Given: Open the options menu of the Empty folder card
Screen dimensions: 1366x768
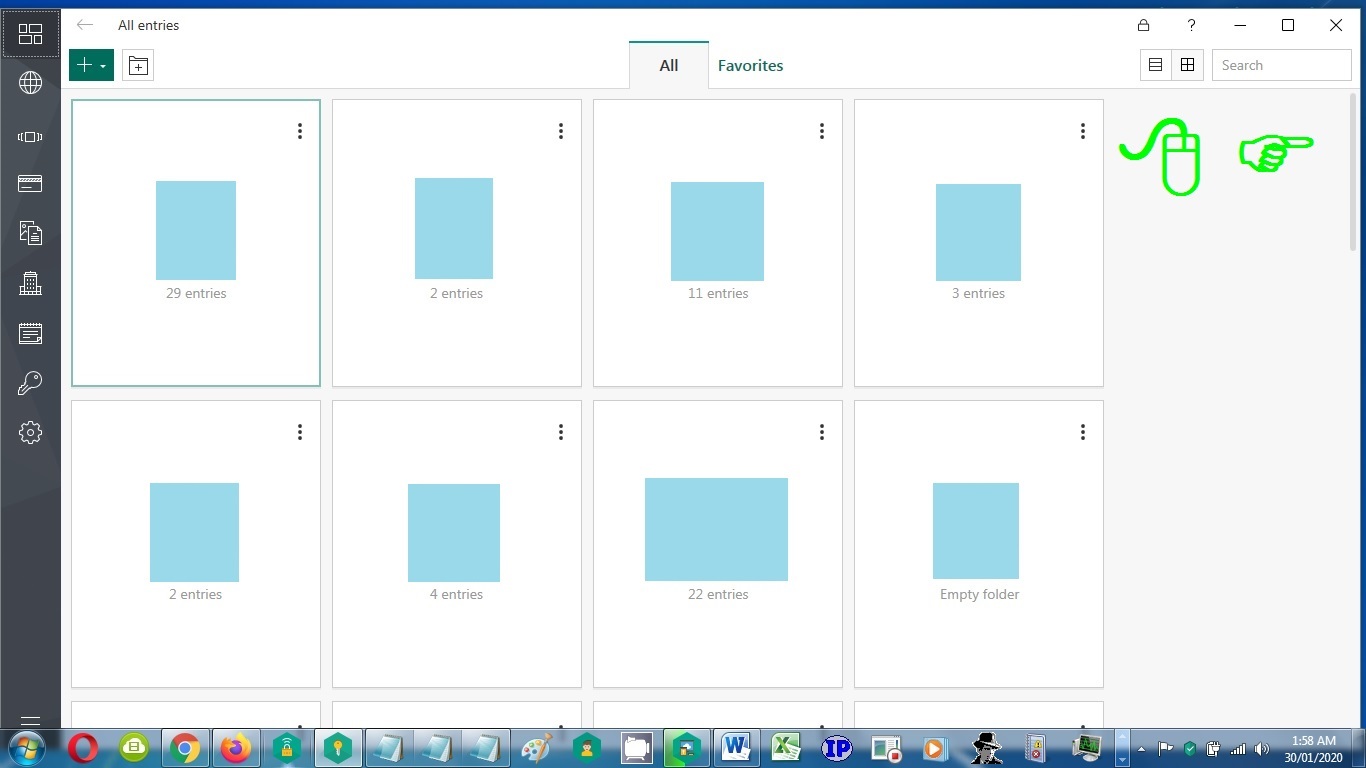Looking at the screenshot, I should point(1082,432).
